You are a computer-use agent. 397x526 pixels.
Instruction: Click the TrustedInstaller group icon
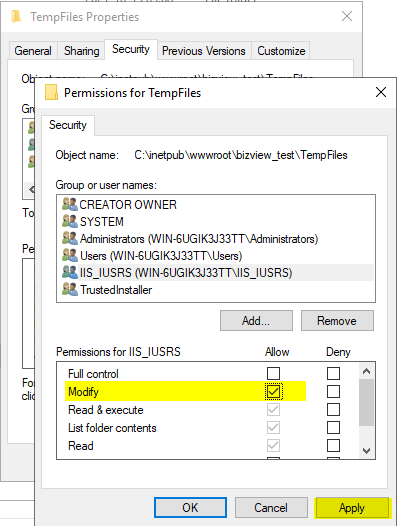[x=70, y=290]
